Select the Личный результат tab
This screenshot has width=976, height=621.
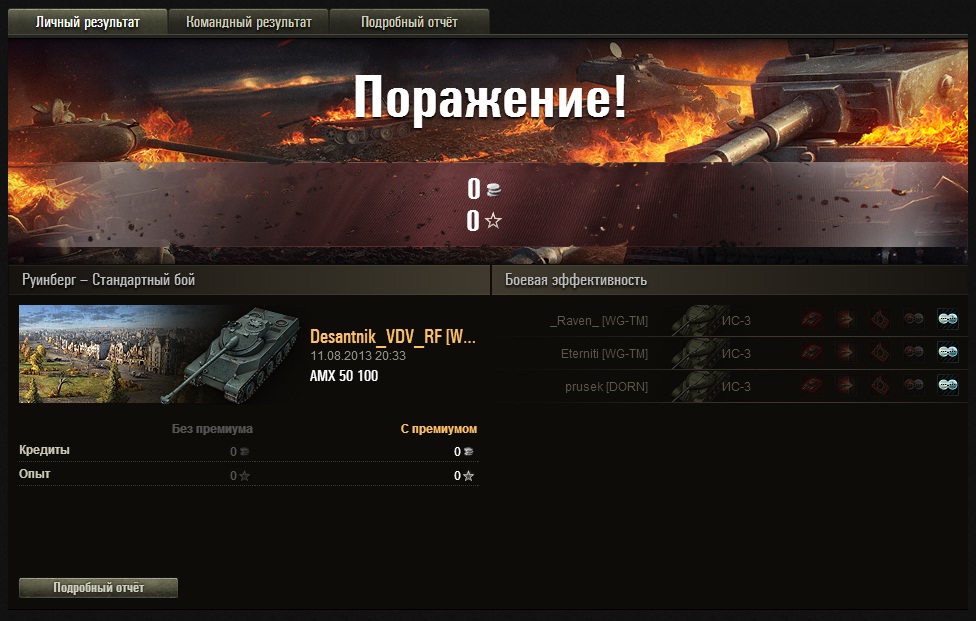[x=88, y=22]
